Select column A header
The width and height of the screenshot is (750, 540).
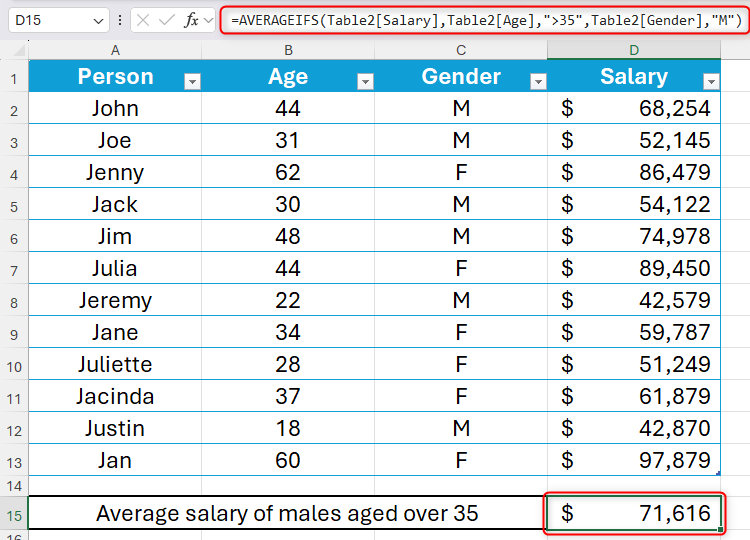point(115,50)
